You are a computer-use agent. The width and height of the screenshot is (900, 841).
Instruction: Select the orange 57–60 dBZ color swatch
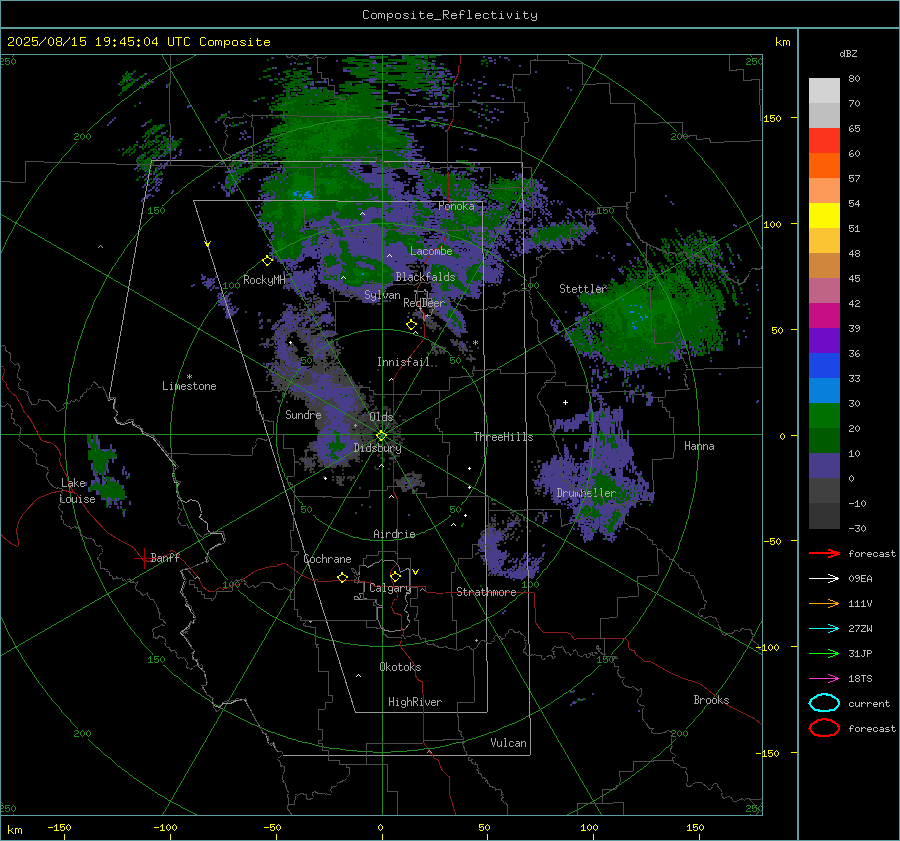pyautogui.click(x=824, y=165)
